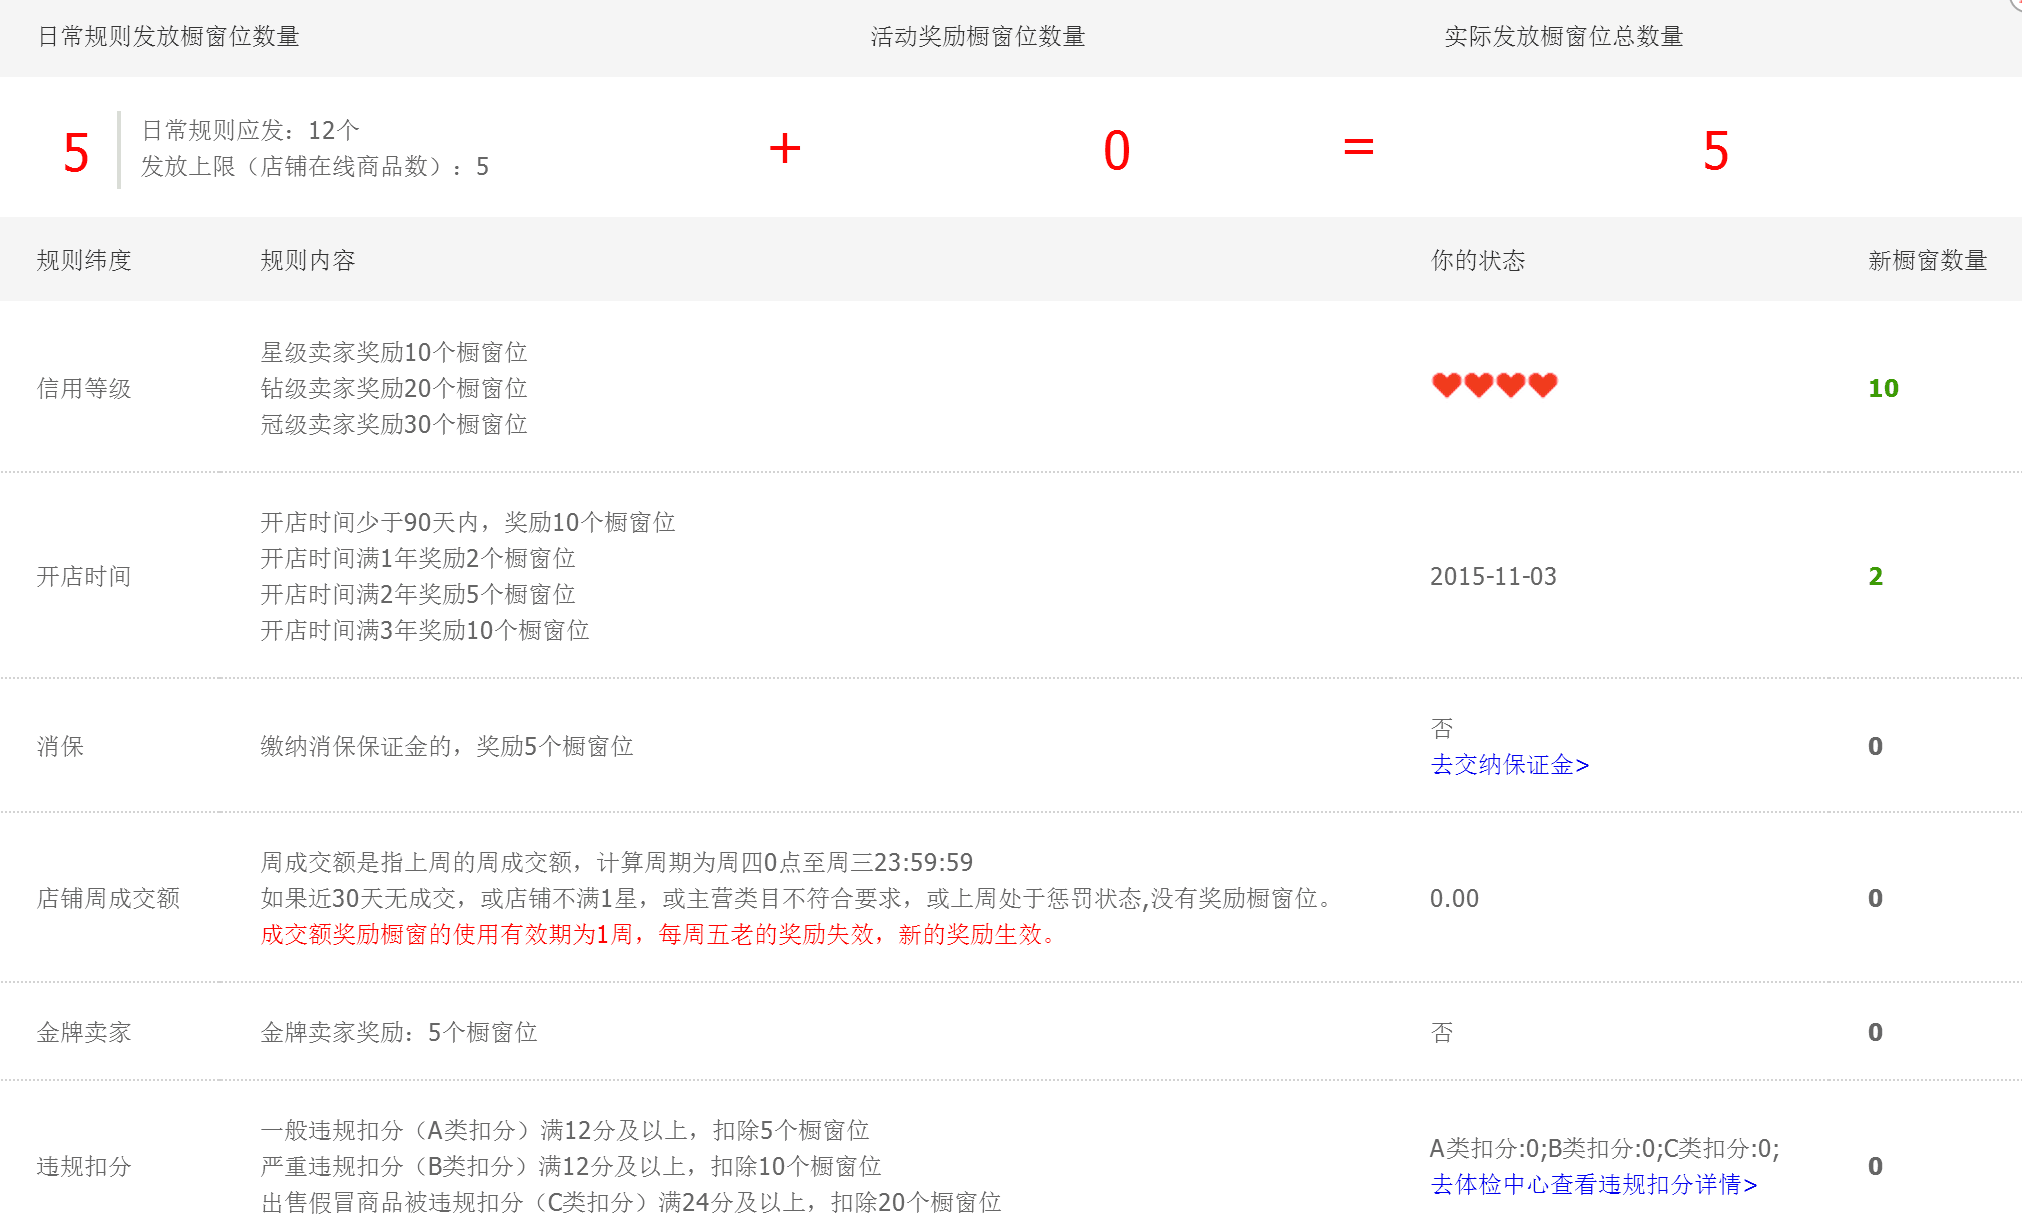Click the first red heart credit icon
The image size is (2022, 1232).
point(1446,385)
